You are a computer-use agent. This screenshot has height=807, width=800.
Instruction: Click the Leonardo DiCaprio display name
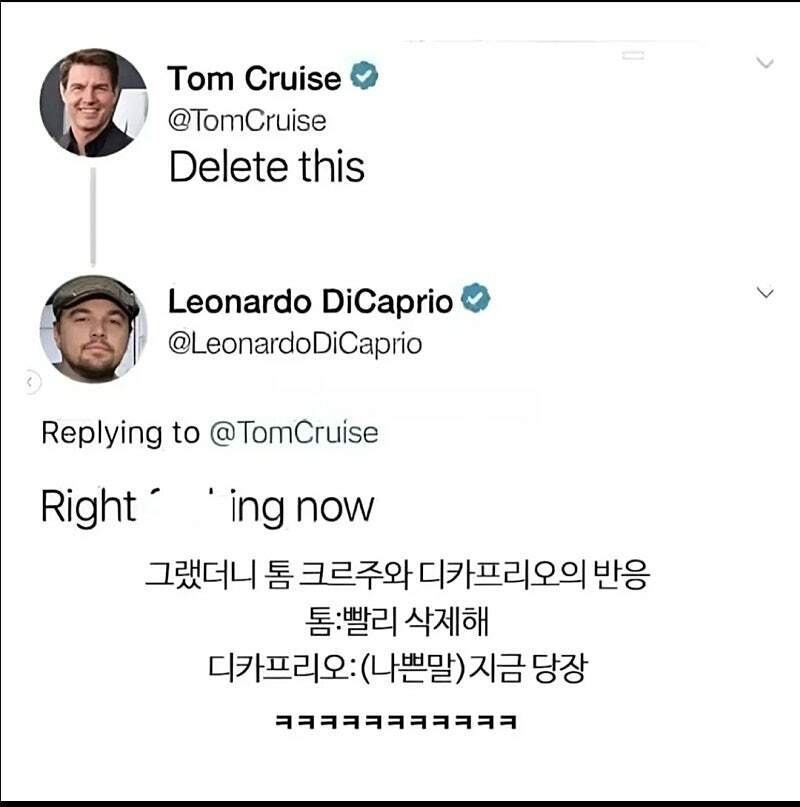310,301
